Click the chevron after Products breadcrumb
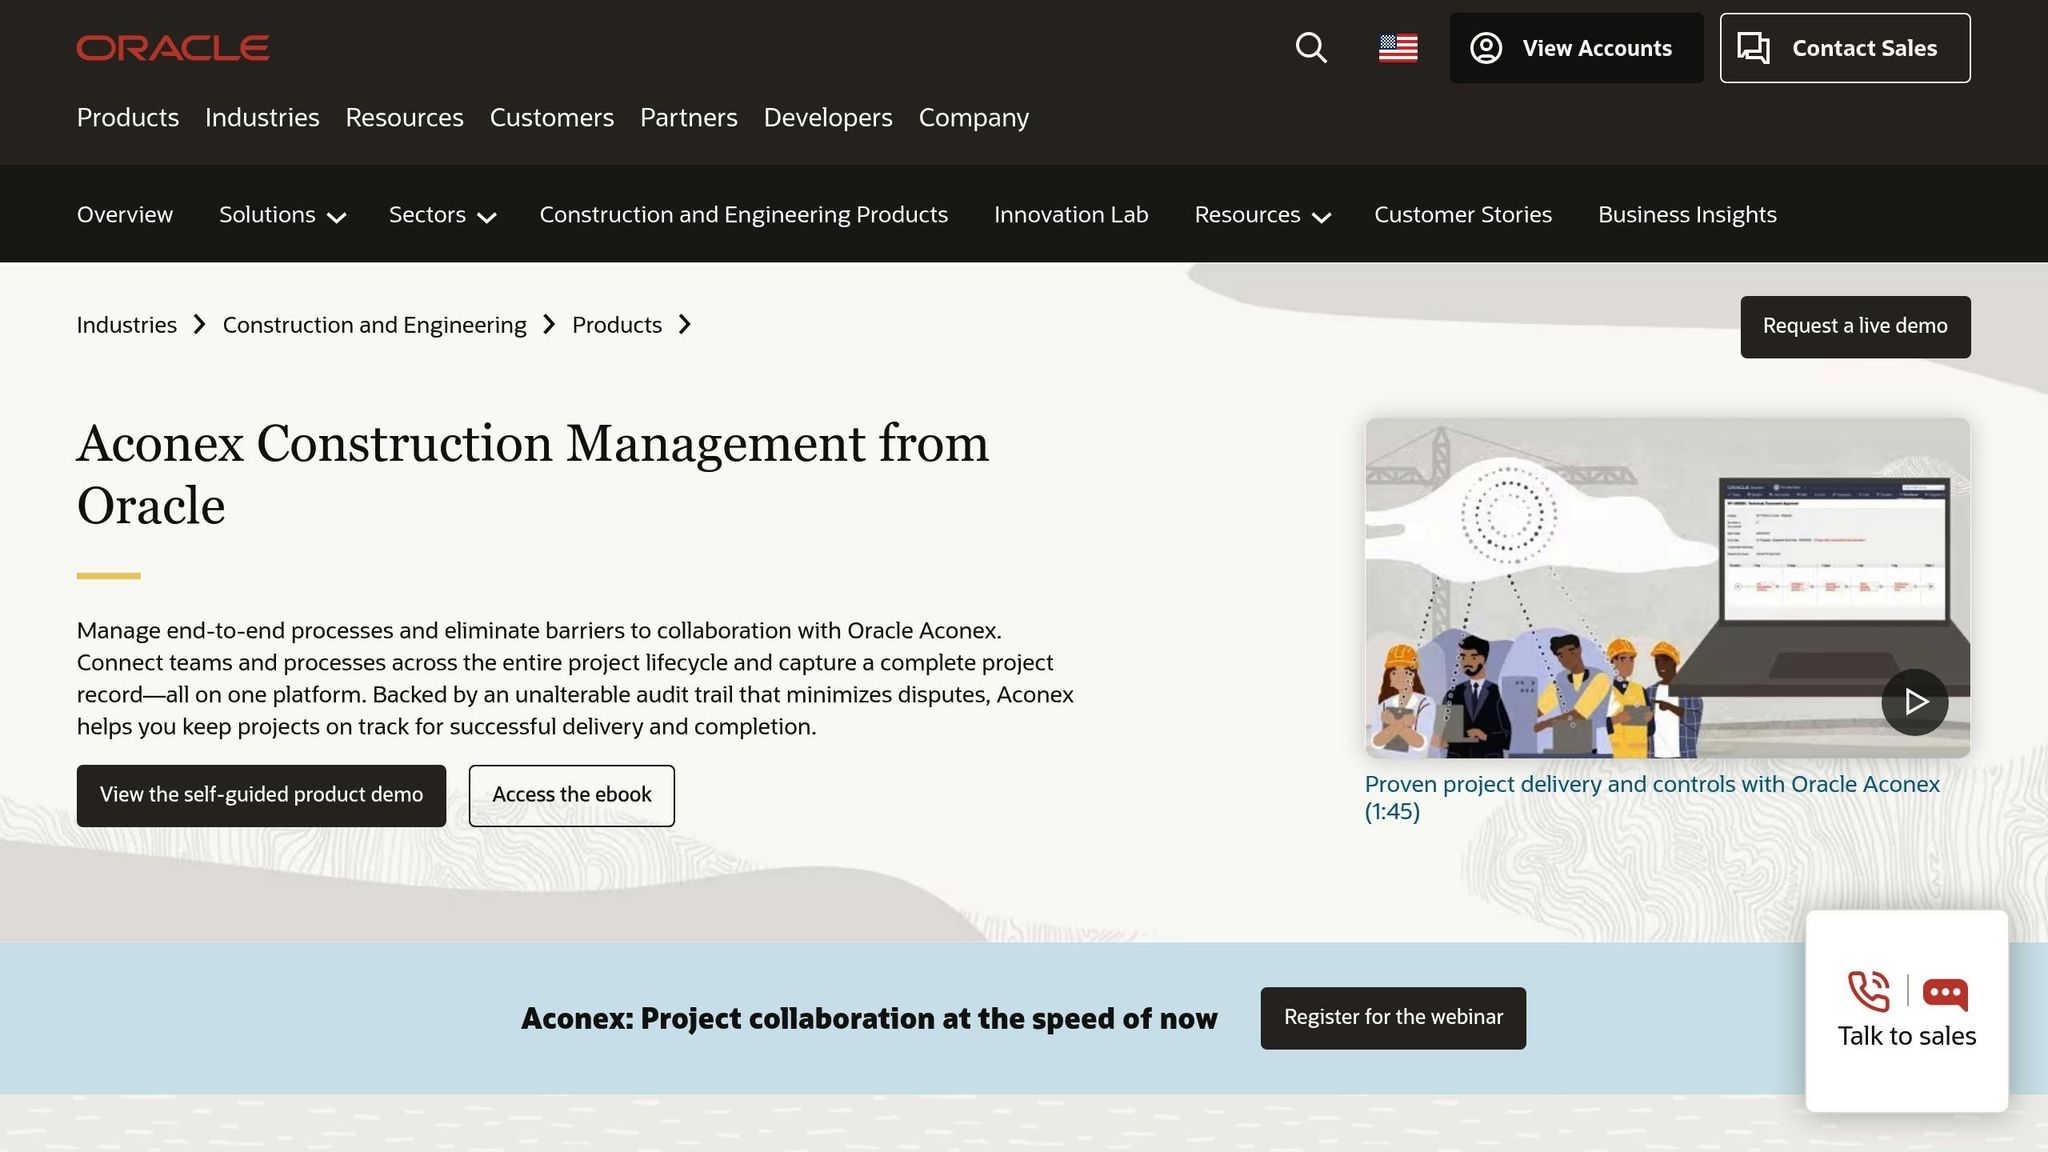This screenshot has height=1152, width=2048. coord(684,324)
